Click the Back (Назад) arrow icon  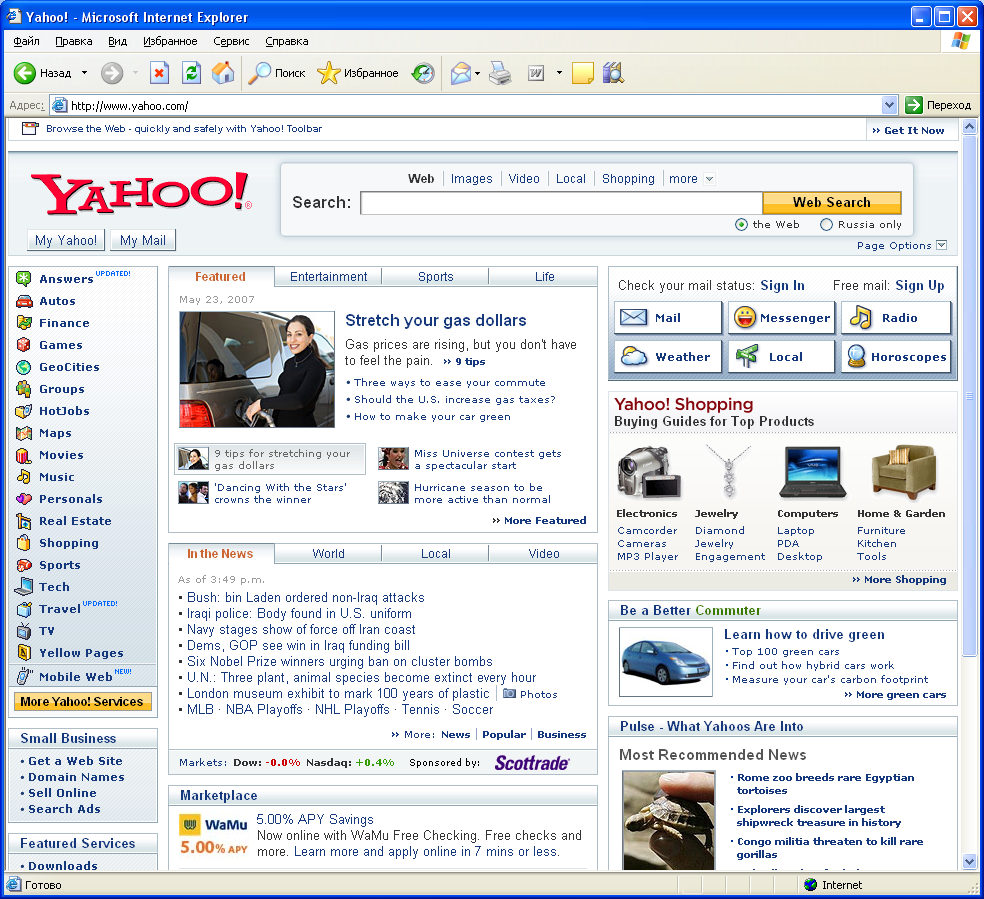[x=24, y=73]
